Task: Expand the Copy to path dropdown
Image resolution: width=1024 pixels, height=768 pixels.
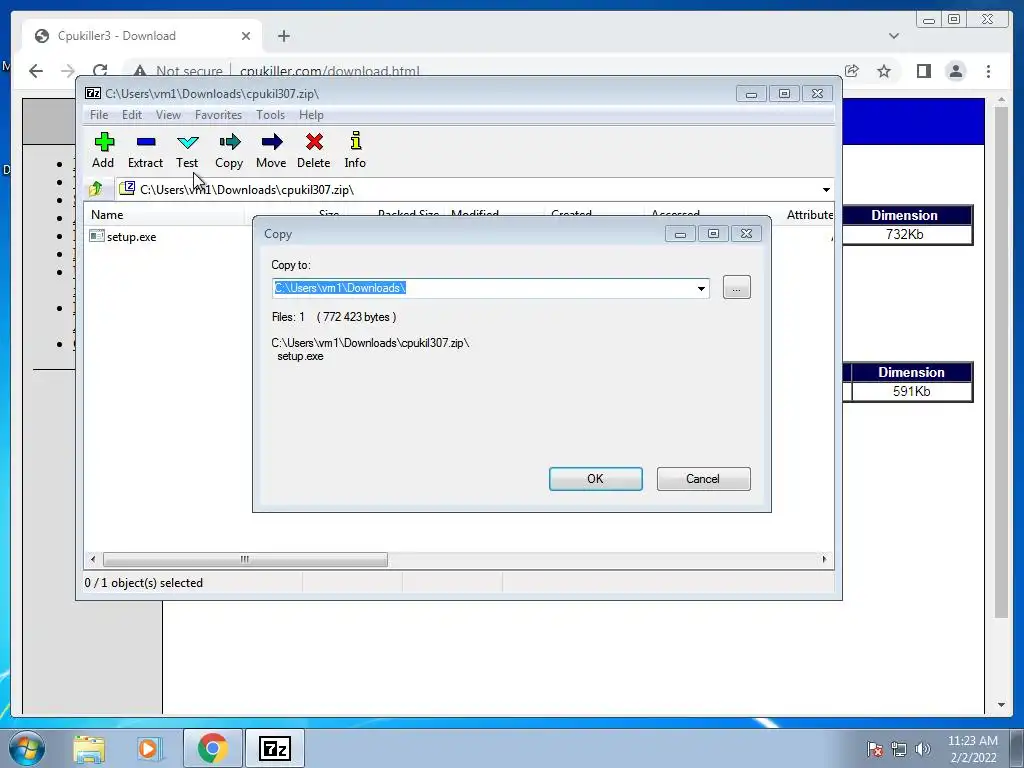Action: (x=701, y=288)
